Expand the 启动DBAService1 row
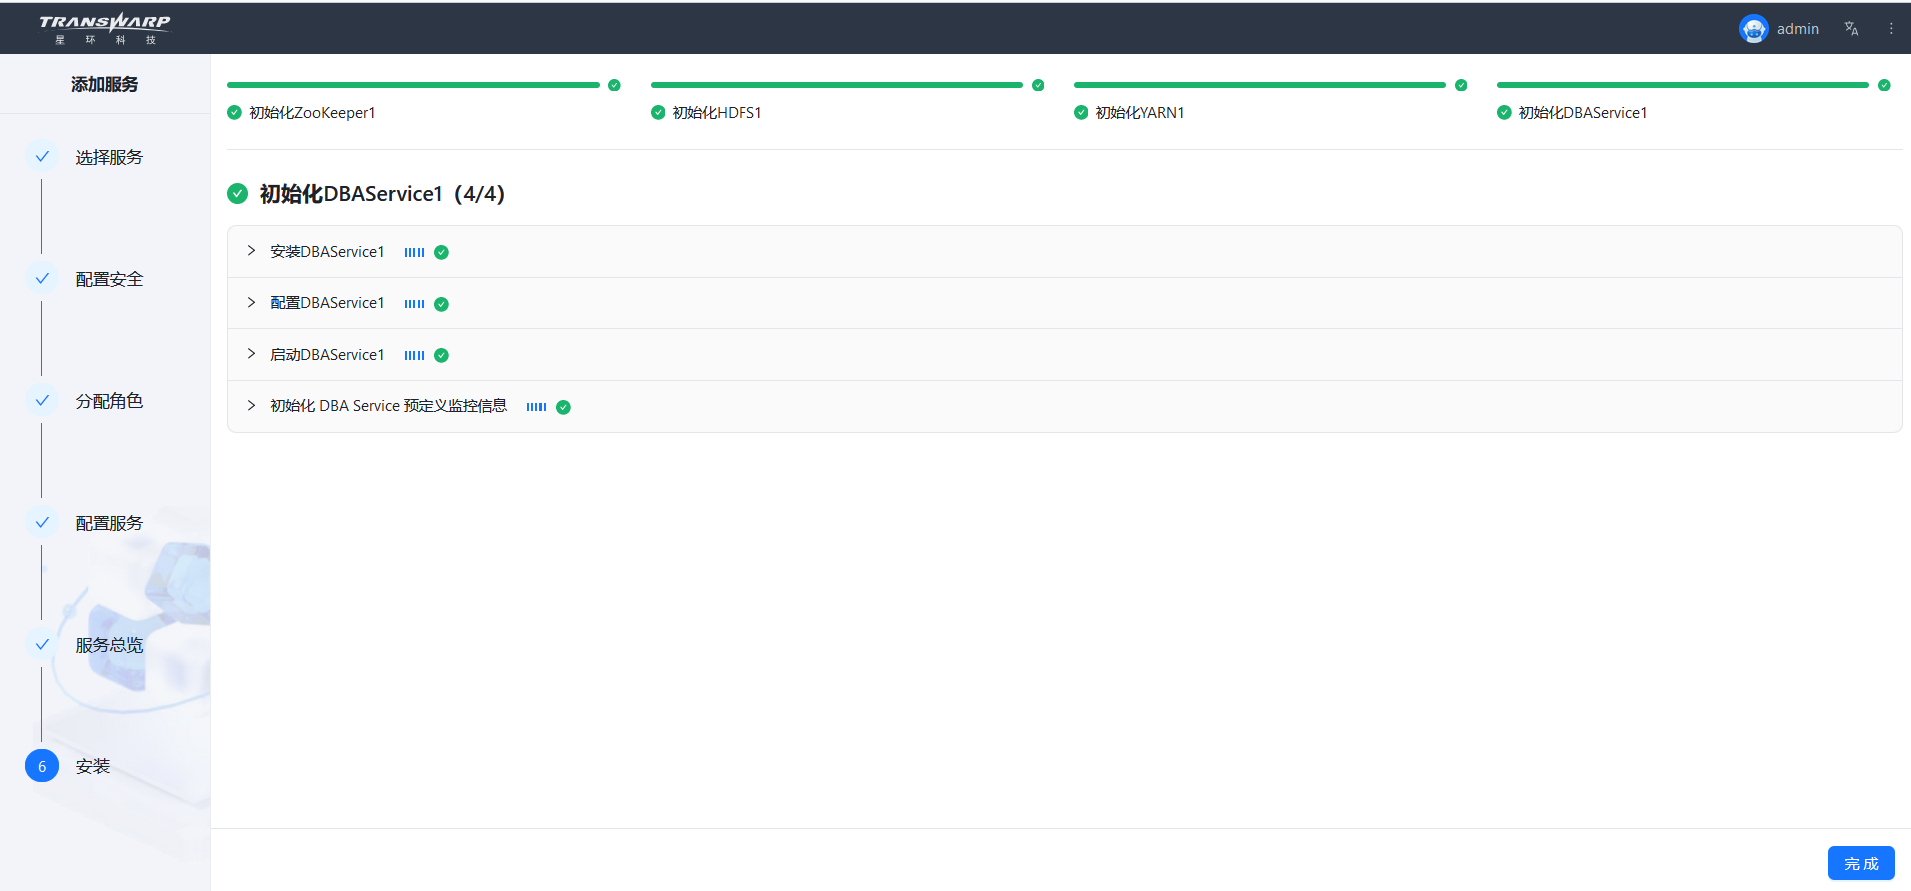Image resolution: width=1911 pixels, height=891 pixels. [251, 354]
